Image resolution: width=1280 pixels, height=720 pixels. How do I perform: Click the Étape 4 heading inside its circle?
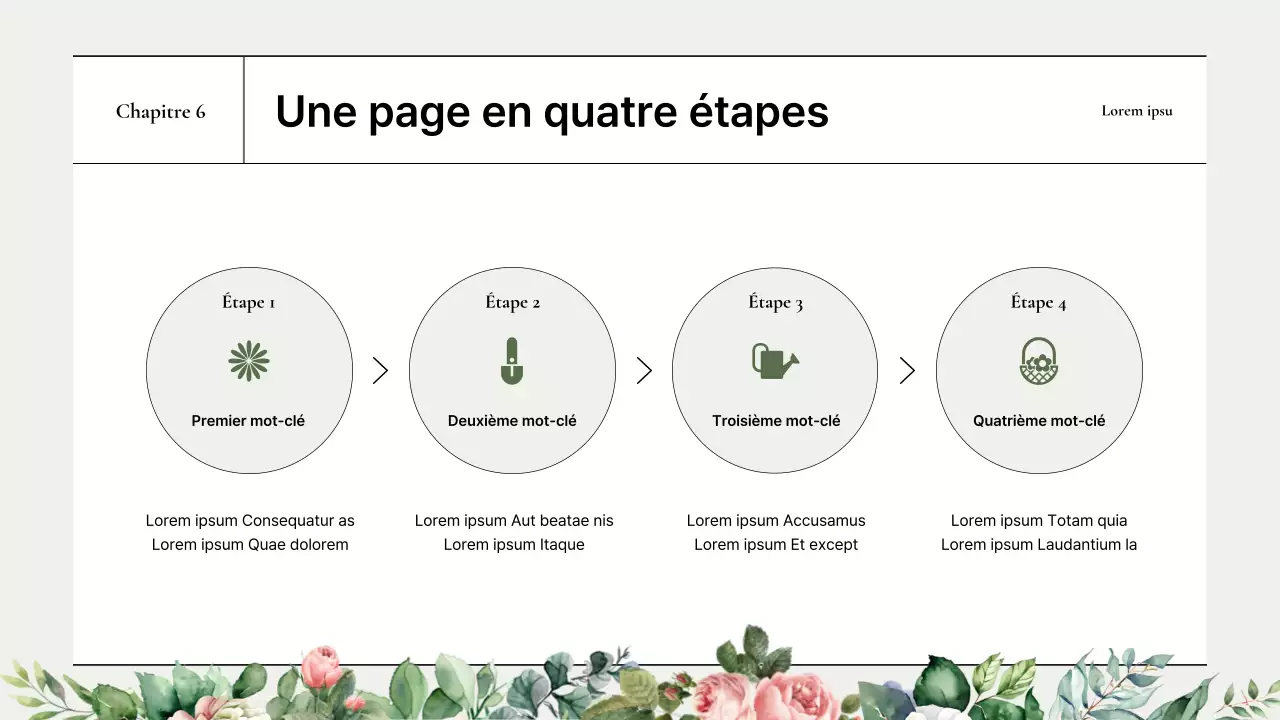(1038, 302)
